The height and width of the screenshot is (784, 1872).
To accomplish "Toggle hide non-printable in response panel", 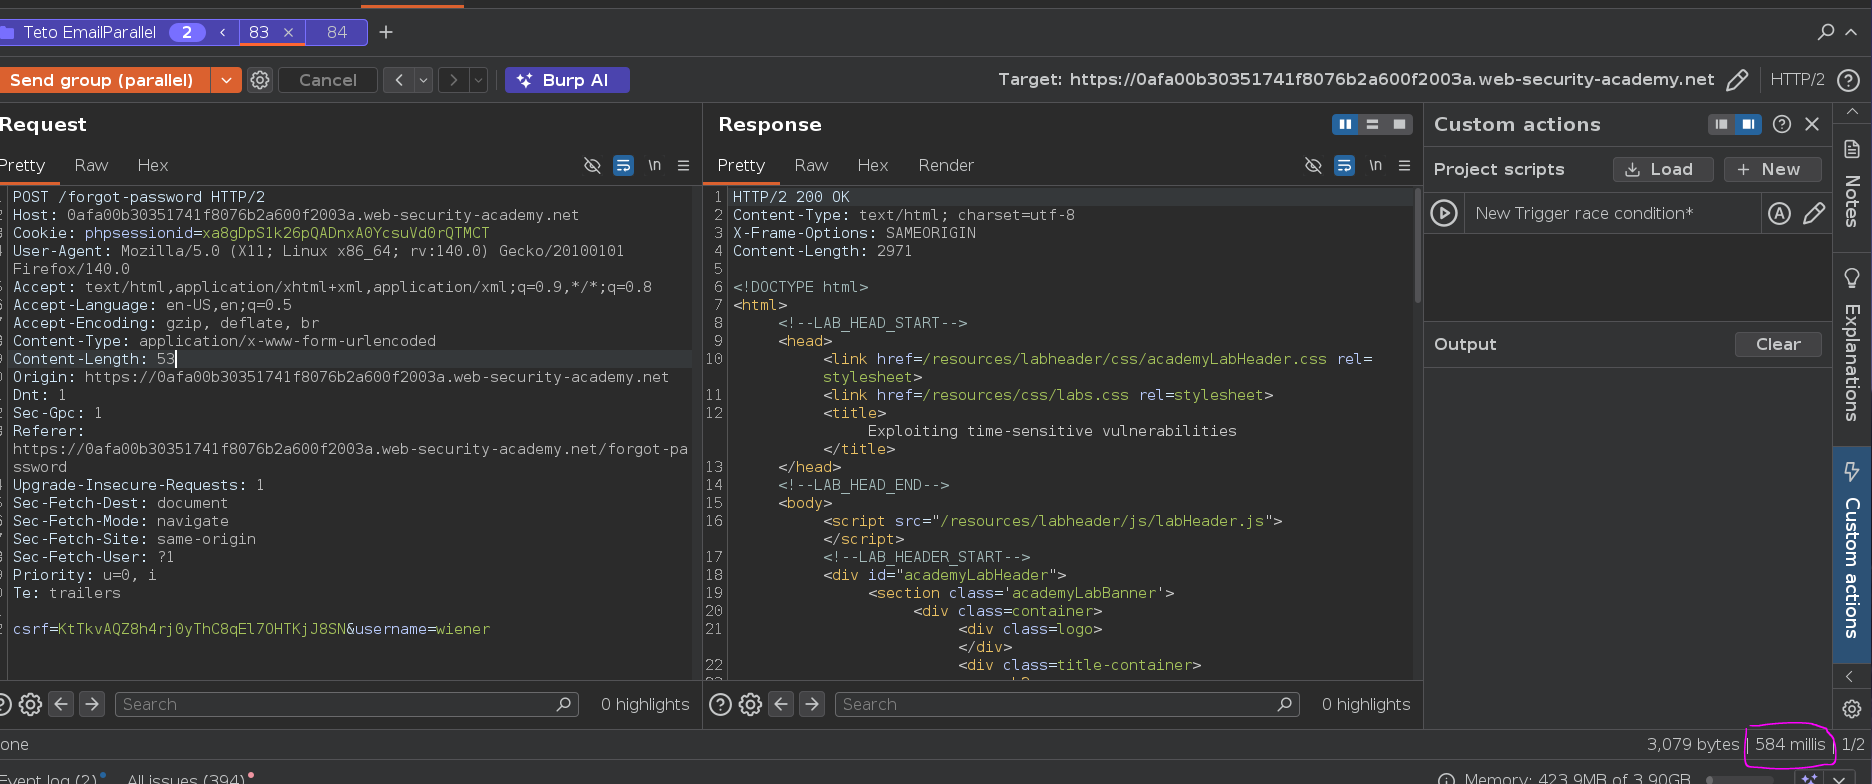I will (x=1313, y=165).
